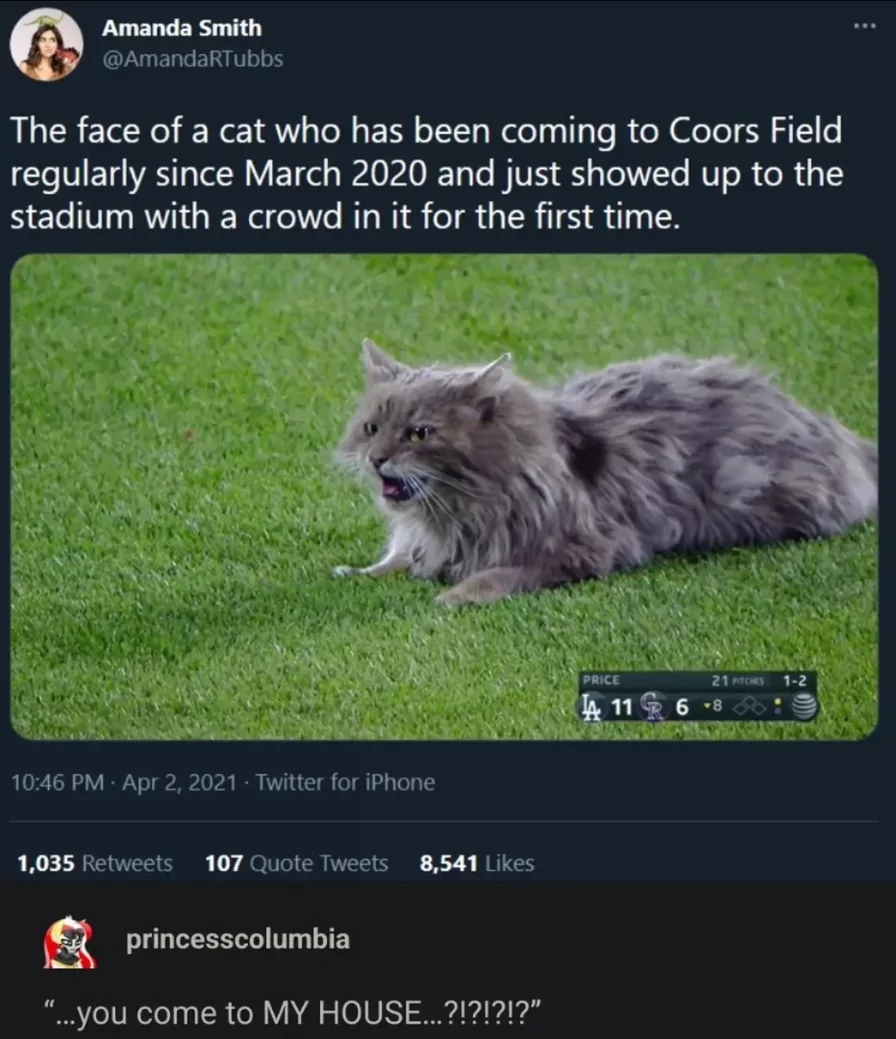Open princesscolumbia's blog username
The width and height of the screenshot is (896, 1039).
(238, 940)
